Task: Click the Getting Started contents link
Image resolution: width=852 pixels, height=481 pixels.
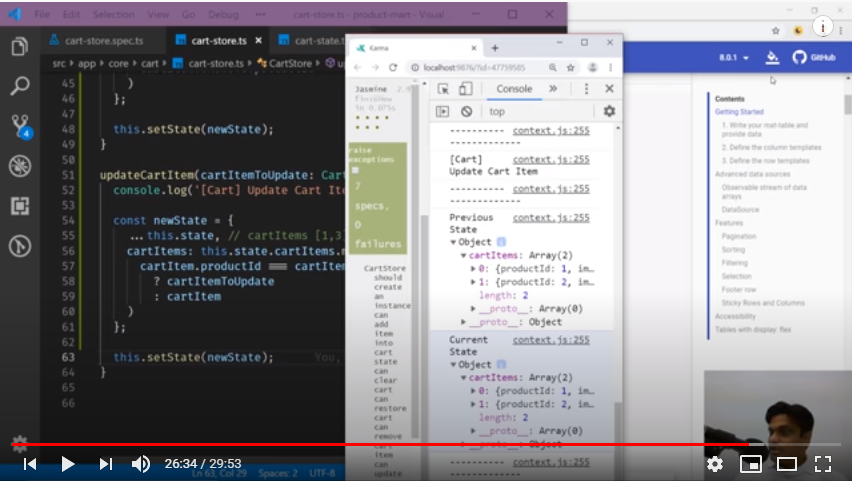Action: (x=739, y=112)
